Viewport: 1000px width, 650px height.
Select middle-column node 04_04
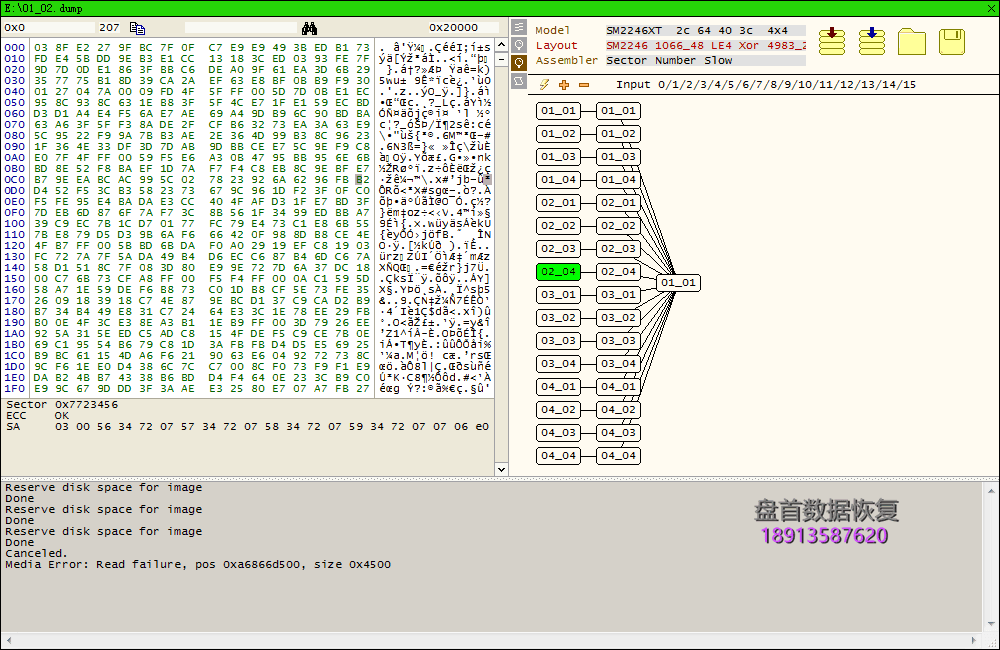click(618, 455)
